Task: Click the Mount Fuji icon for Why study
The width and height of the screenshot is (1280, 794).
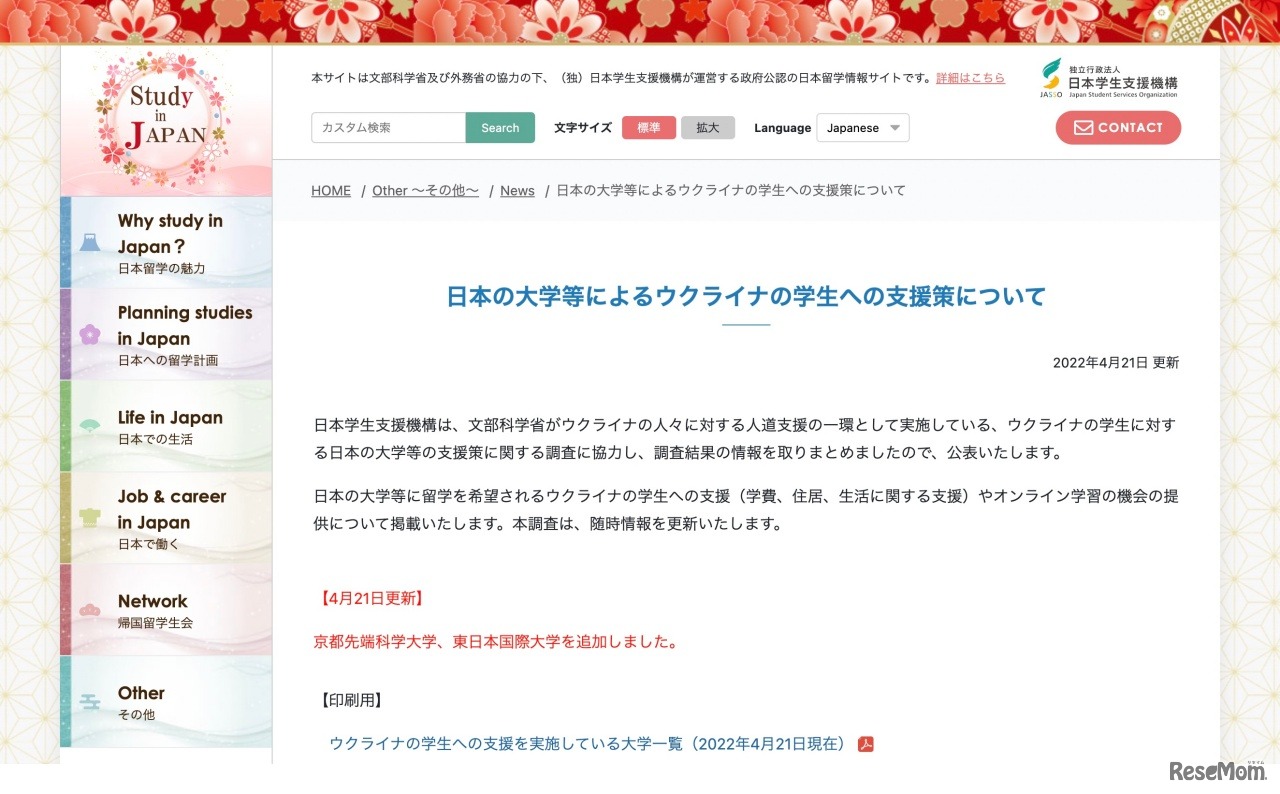Action: [x=90, y=242]
